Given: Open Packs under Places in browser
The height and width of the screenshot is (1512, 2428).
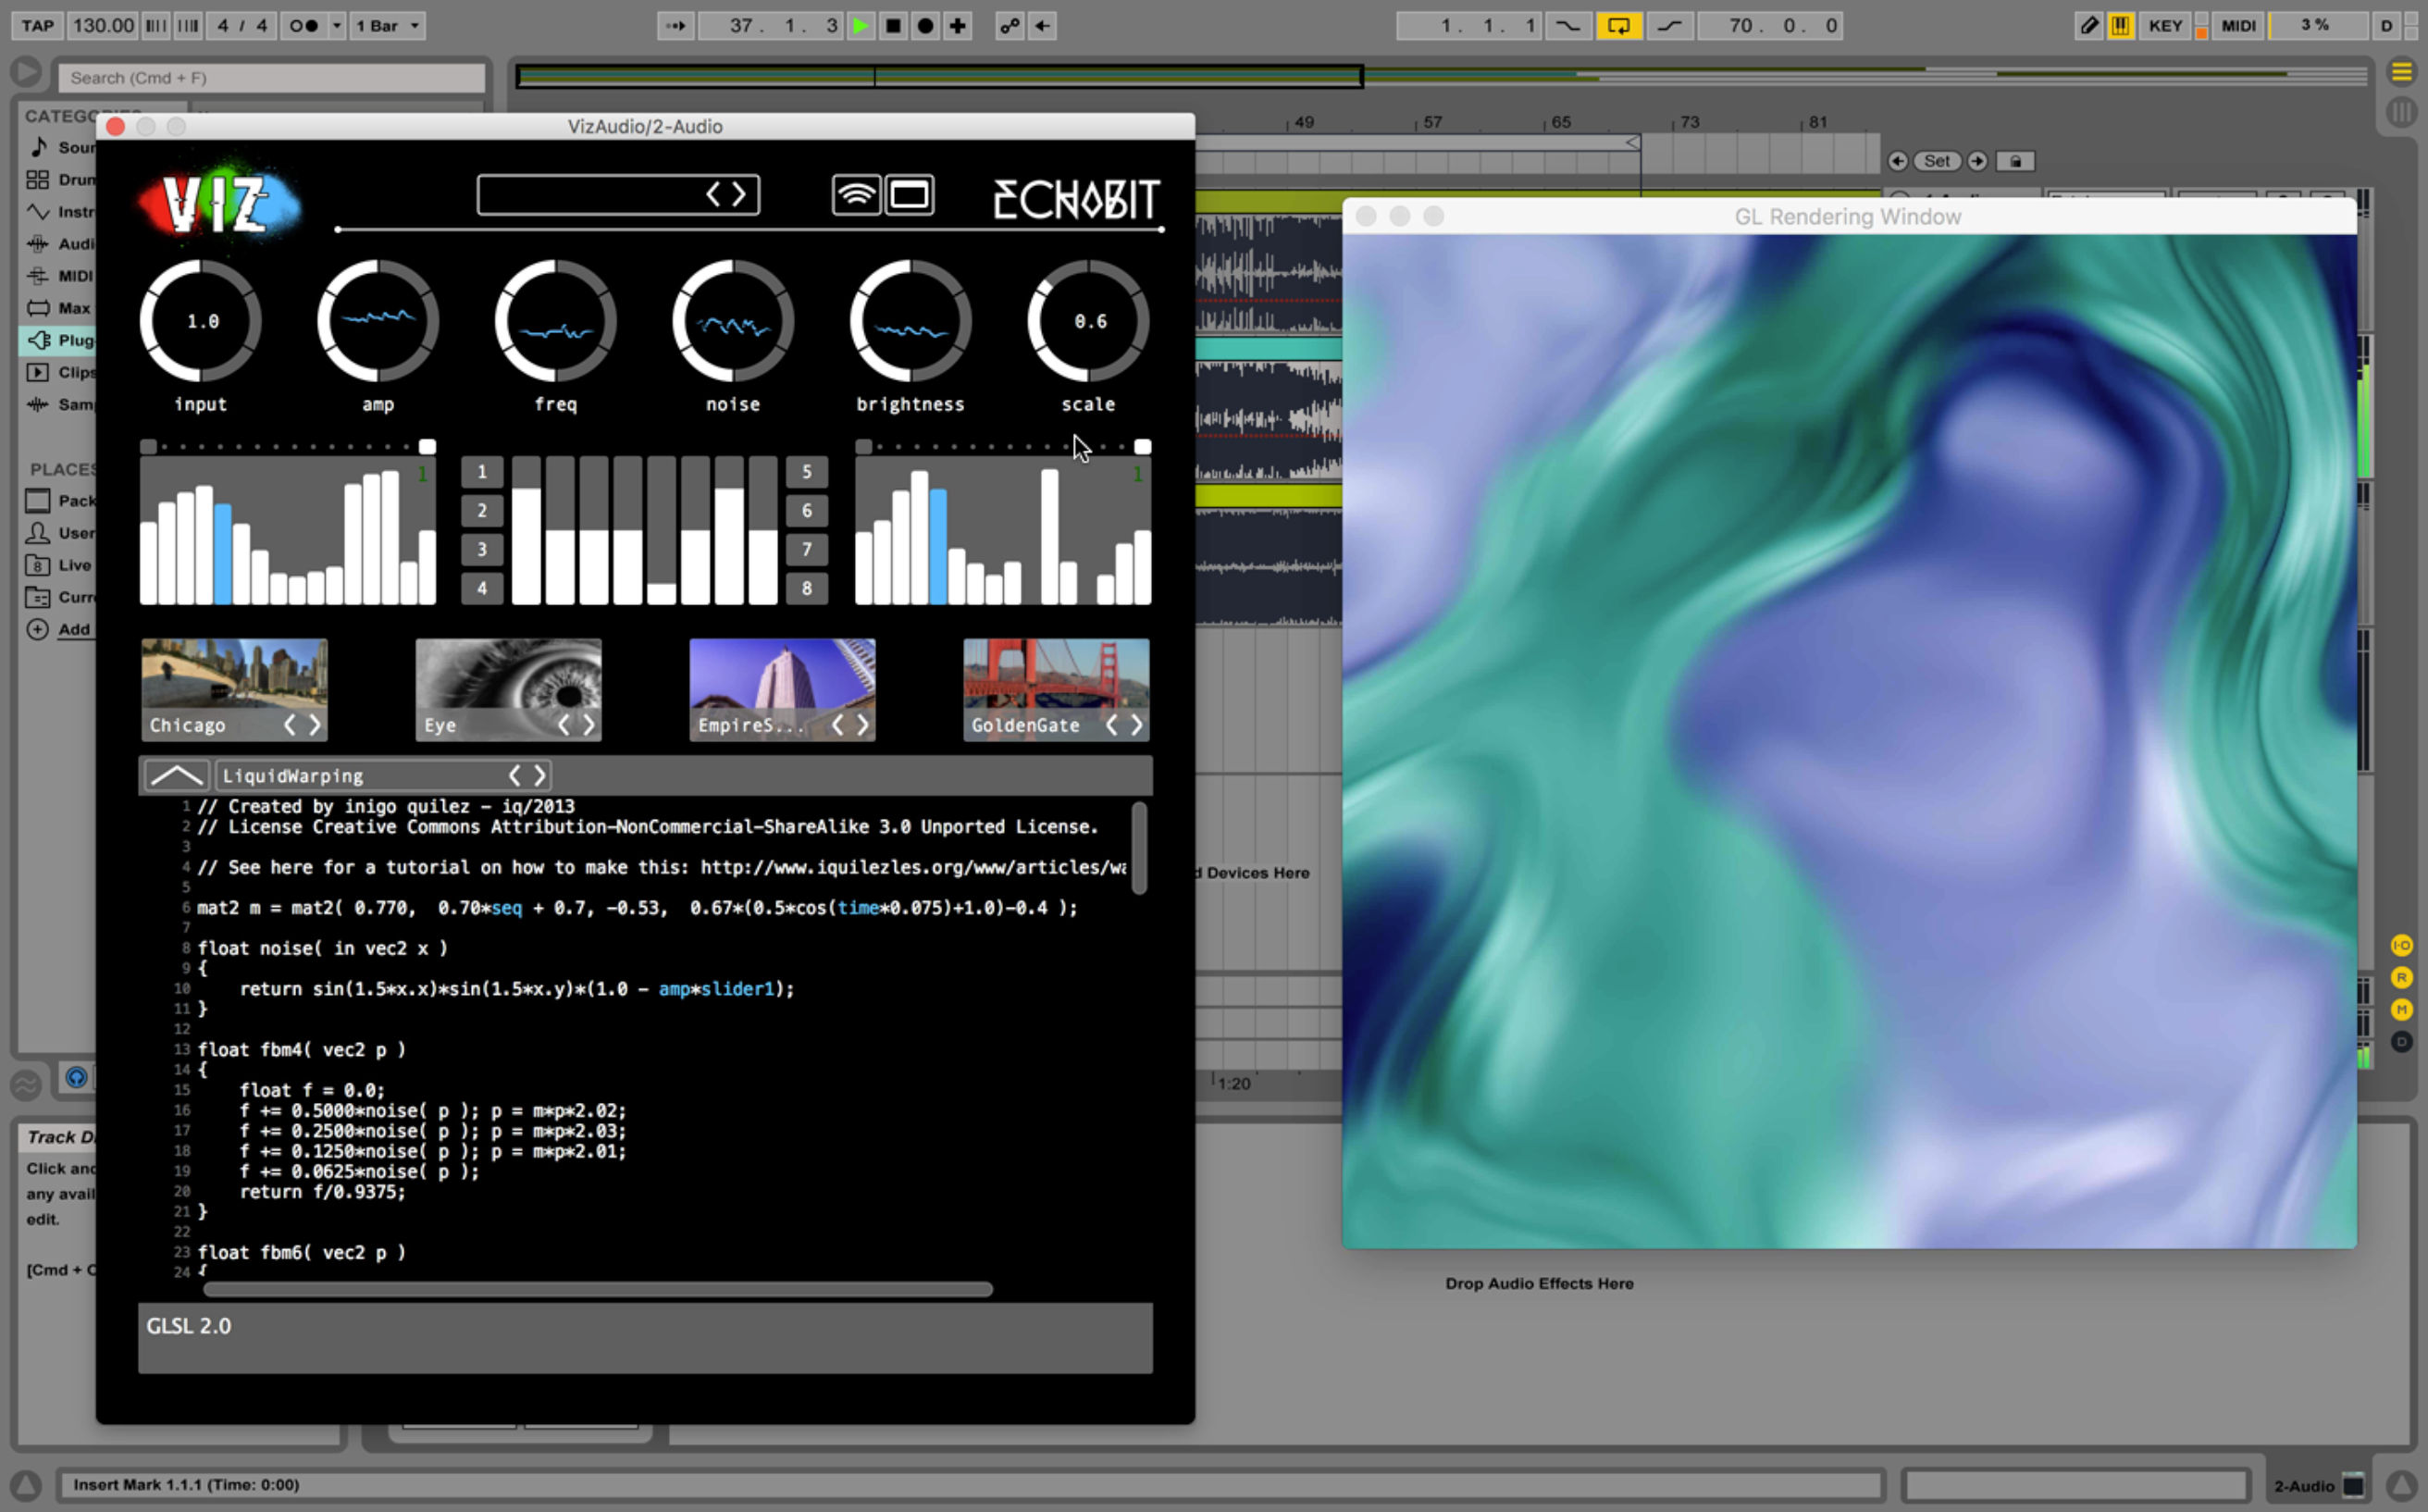Looking at the screenshot, I should point(60,500).
